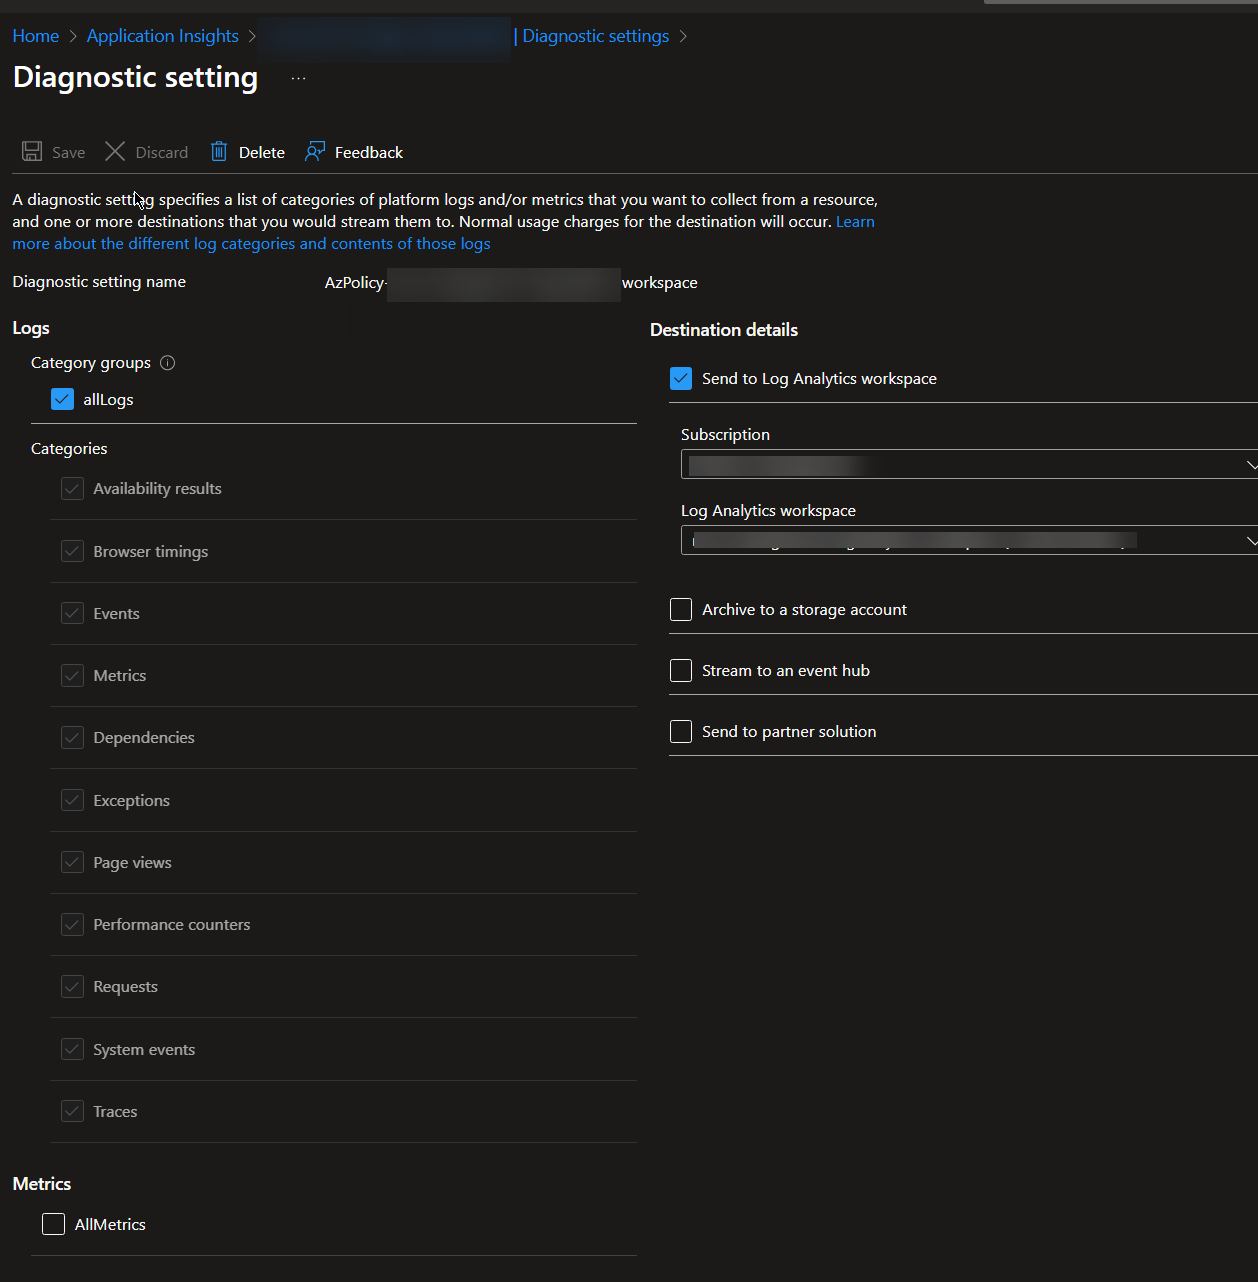Screen dimensions: 1258x1282
Task: Toggle the Page views checkbox
Action: coord(72,863)
